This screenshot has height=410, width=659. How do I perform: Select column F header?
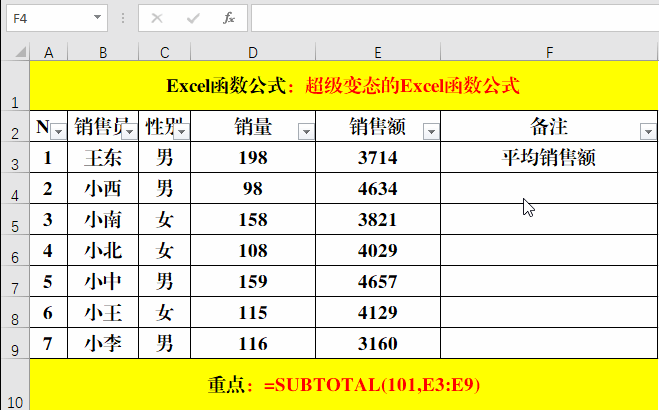coord(549,52)
